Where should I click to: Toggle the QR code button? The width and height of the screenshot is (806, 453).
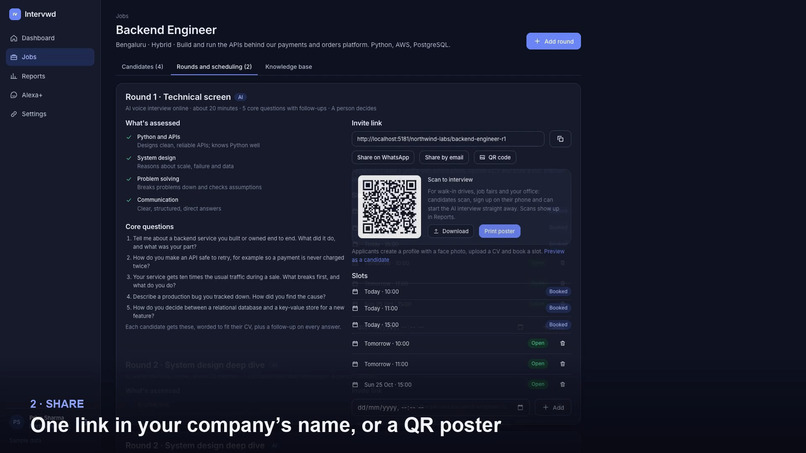pos(495,157)
